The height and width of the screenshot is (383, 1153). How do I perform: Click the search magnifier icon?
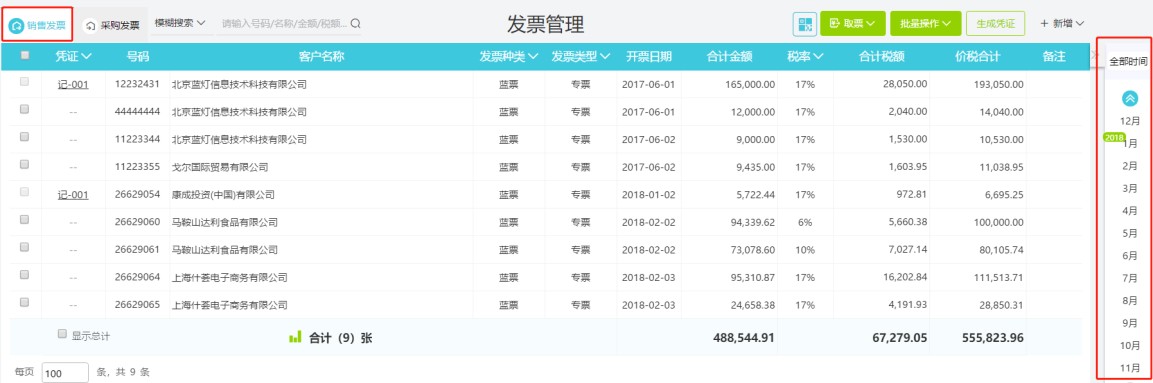pyautogui.click(x=355, y=24)
